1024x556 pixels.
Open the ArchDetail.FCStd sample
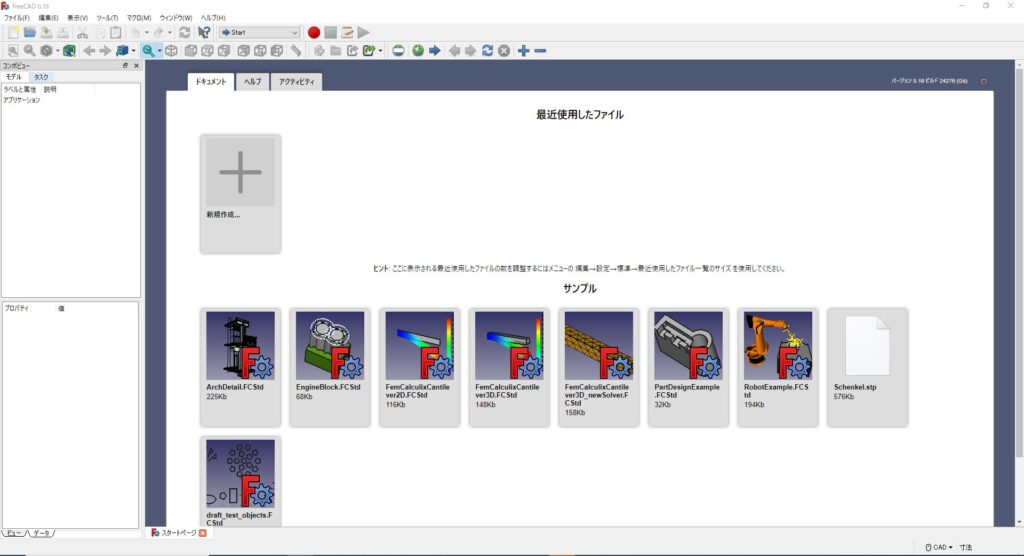point(240,367)
